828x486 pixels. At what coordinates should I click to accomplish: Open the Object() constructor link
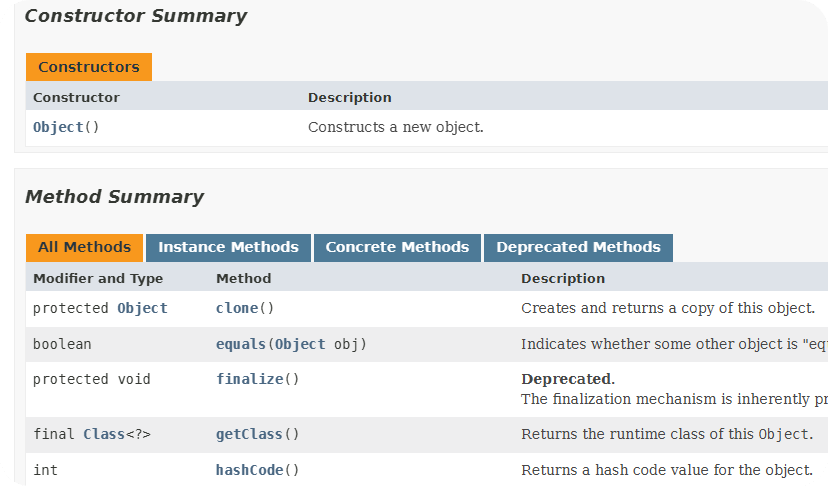pos(58,127)
